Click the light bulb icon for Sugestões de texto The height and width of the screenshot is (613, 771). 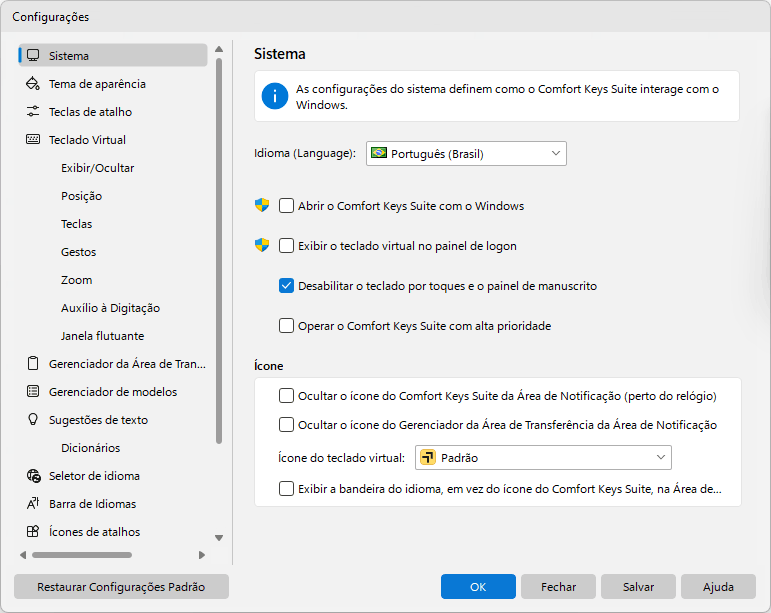pyautogui.click(x=33, y=420)
